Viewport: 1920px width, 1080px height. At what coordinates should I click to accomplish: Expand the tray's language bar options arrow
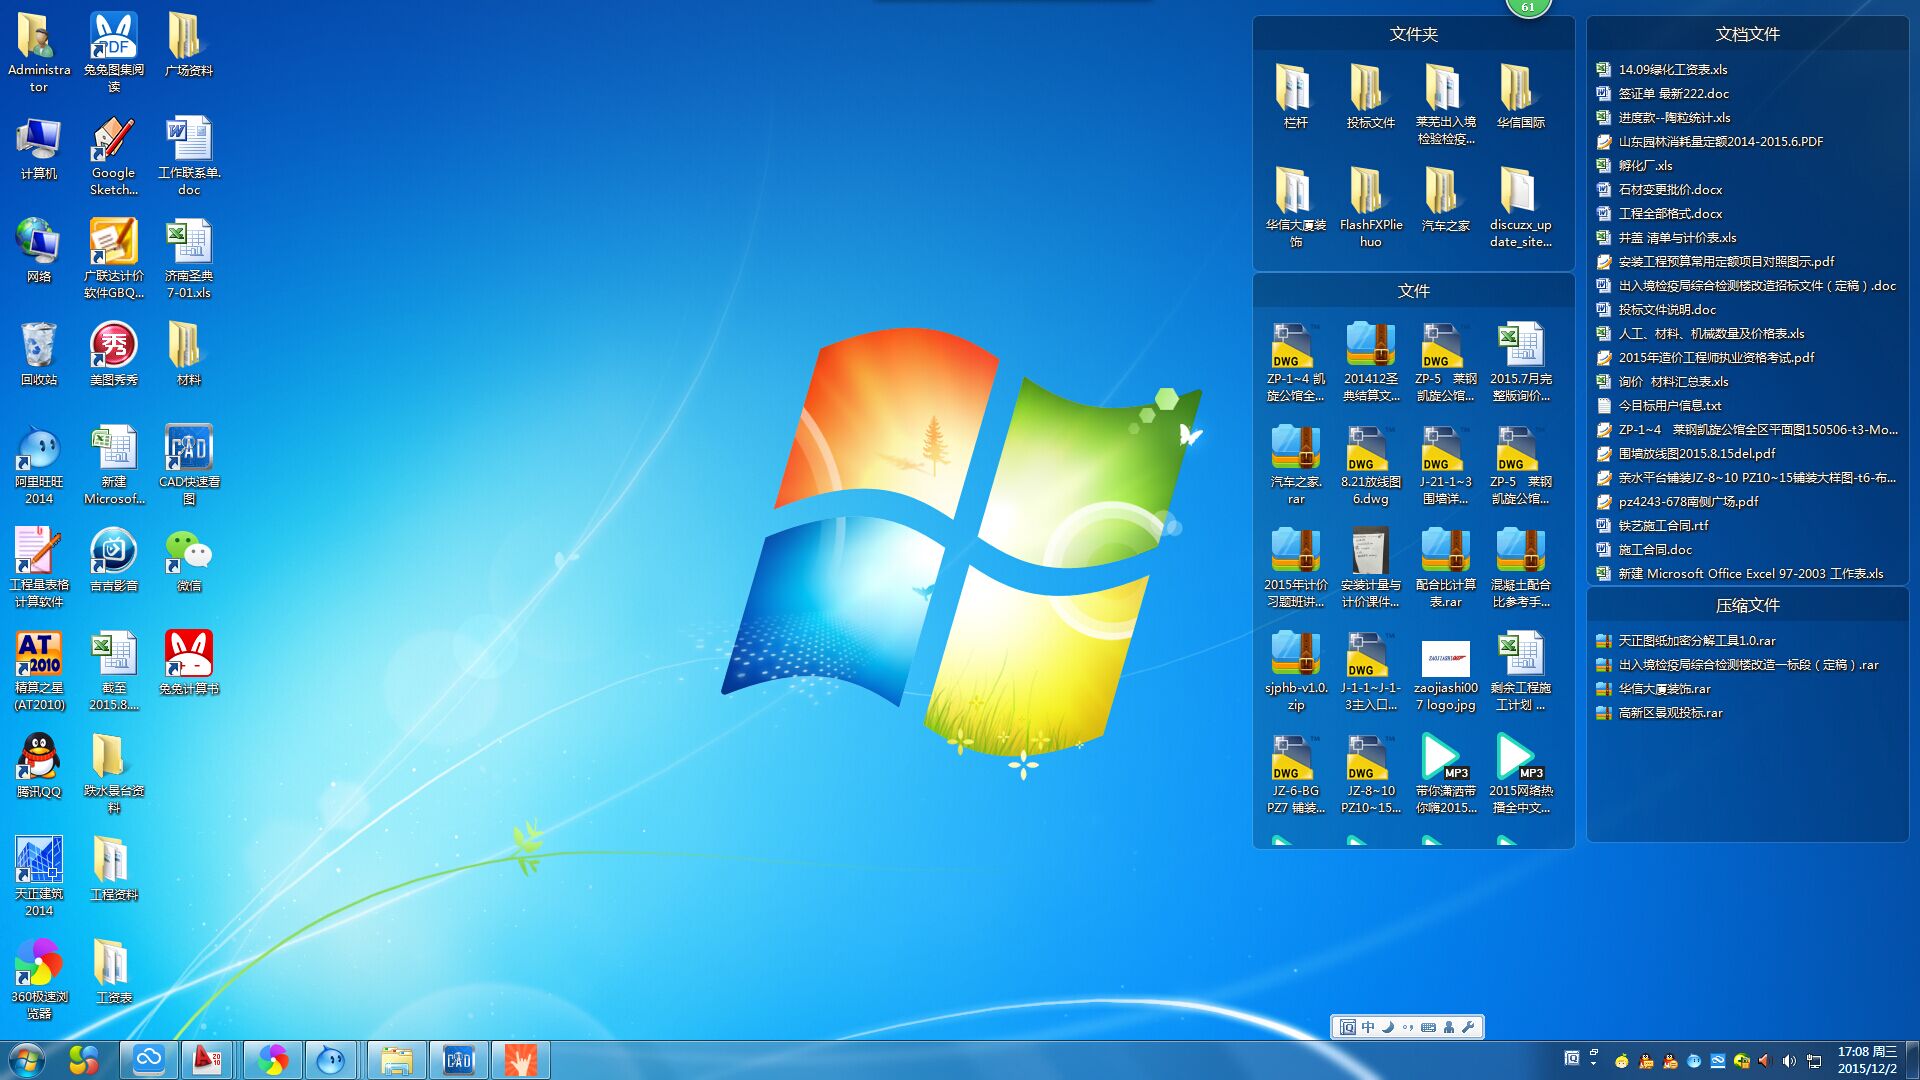(x=1593, y=1064)
